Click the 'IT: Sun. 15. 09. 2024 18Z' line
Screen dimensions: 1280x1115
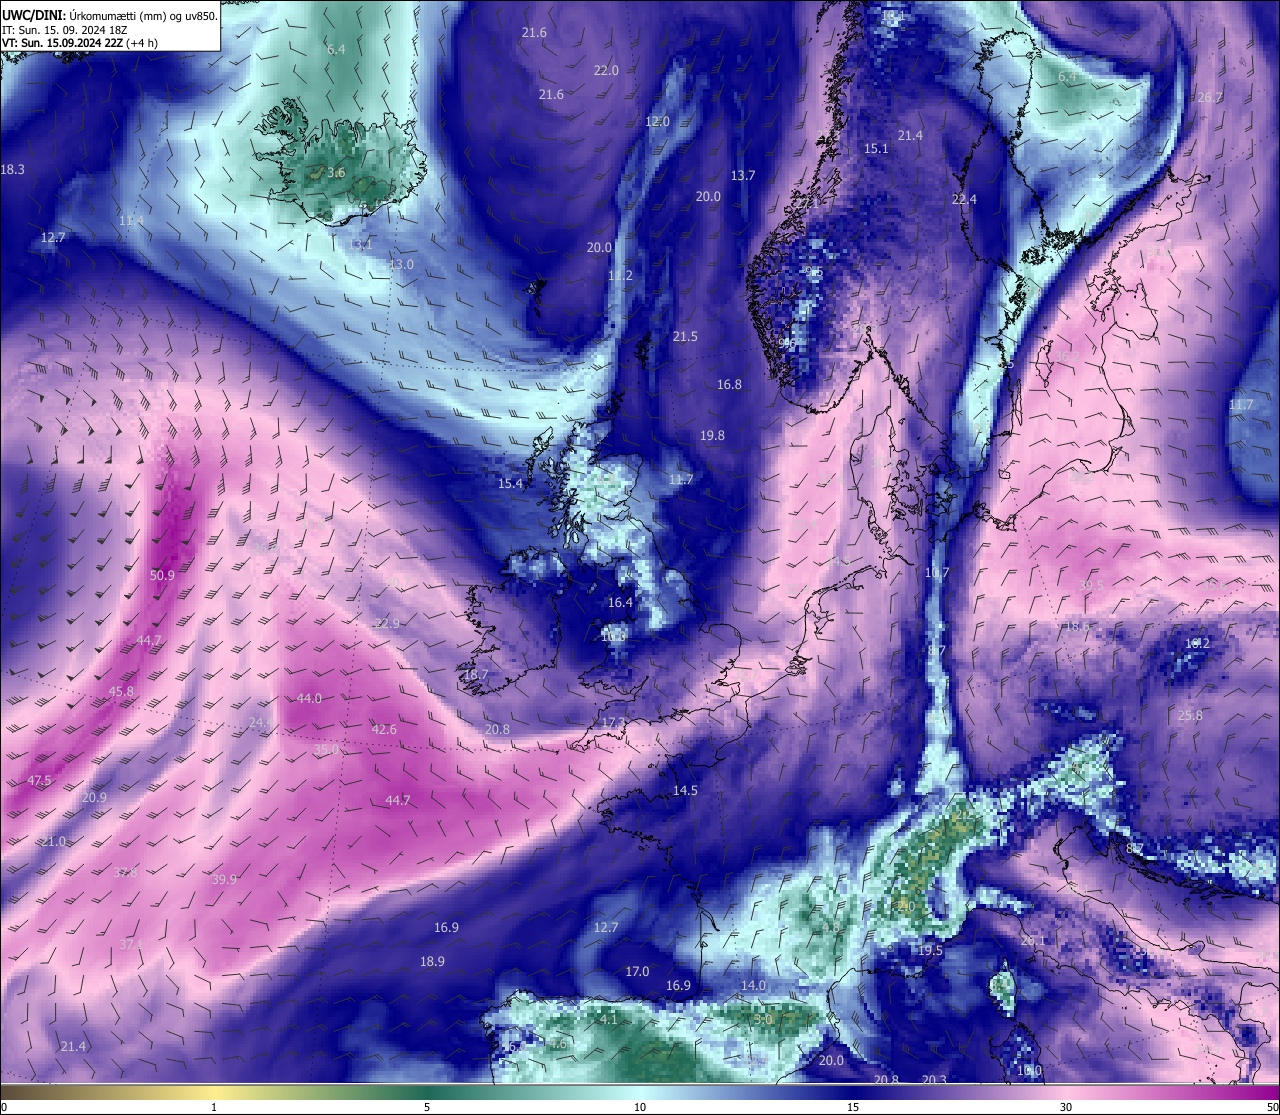pyautogui.click(x=64, y=30)
